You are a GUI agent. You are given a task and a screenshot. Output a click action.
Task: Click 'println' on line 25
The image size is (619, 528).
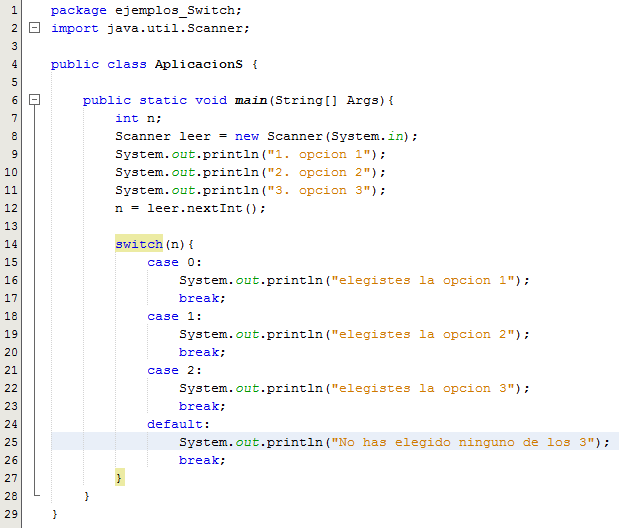tap(294, 442)
